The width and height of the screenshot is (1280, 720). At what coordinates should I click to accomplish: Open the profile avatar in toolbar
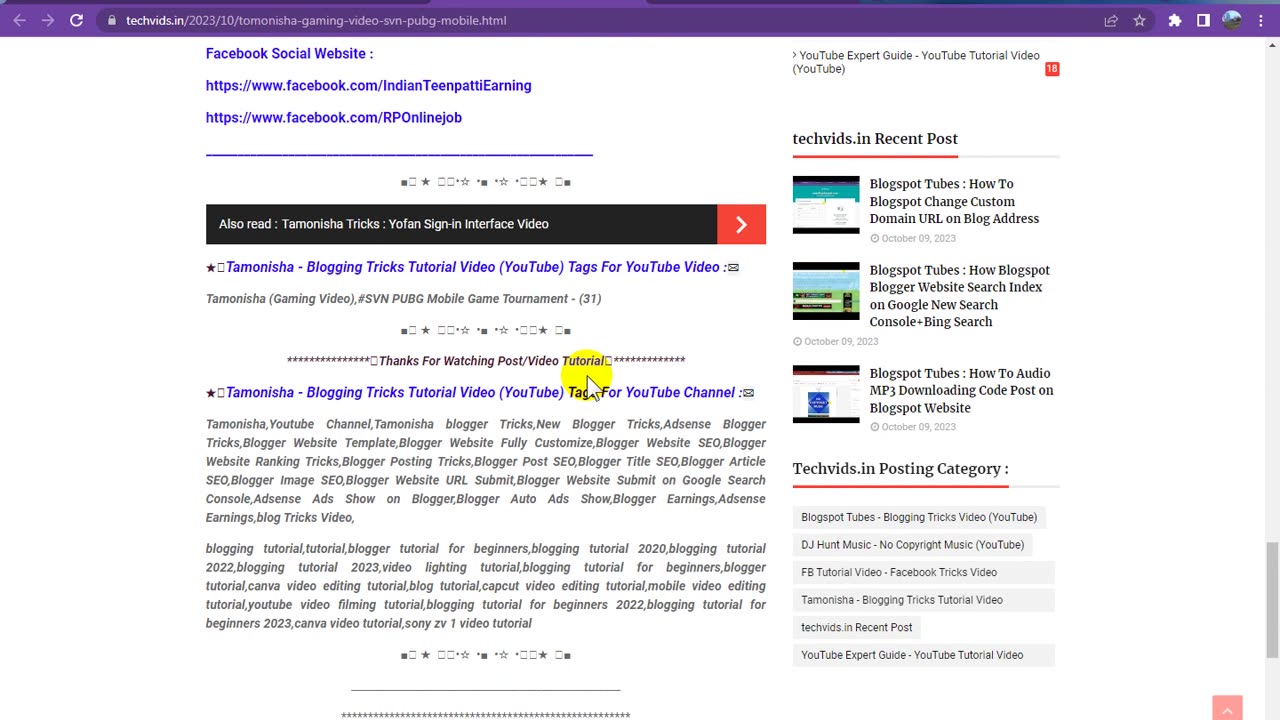coord(1232,20)
